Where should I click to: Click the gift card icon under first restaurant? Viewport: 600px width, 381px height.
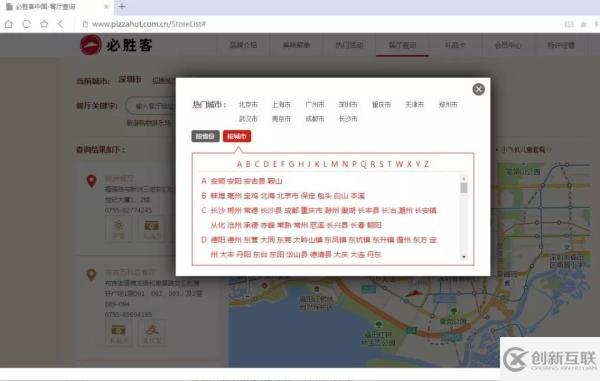tap(152, 230)
